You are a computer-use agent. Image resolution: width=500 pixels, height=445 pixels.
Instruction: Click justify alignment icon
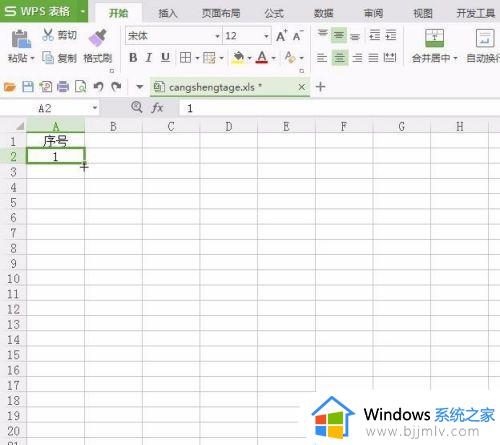click(373, 58)
